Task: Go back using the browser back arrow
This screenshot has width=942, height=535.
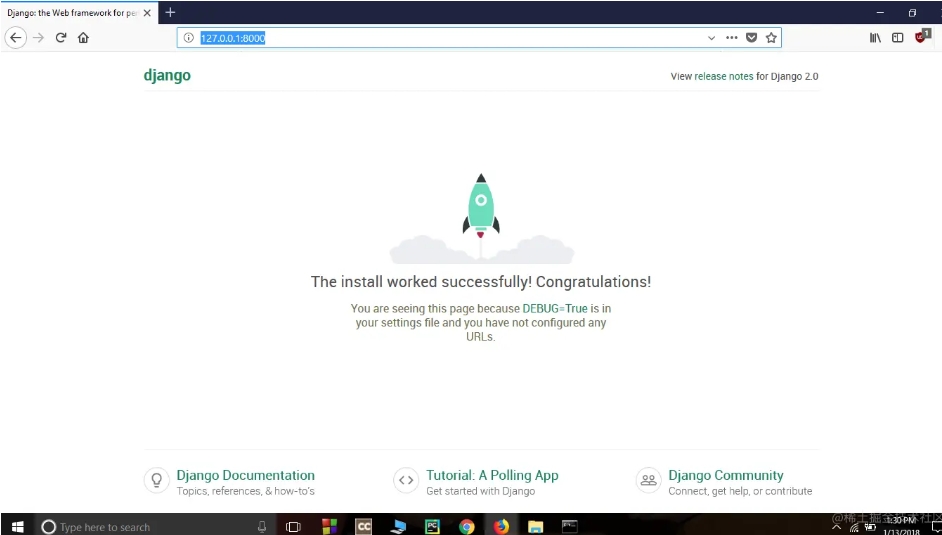Action: point(16,38)
